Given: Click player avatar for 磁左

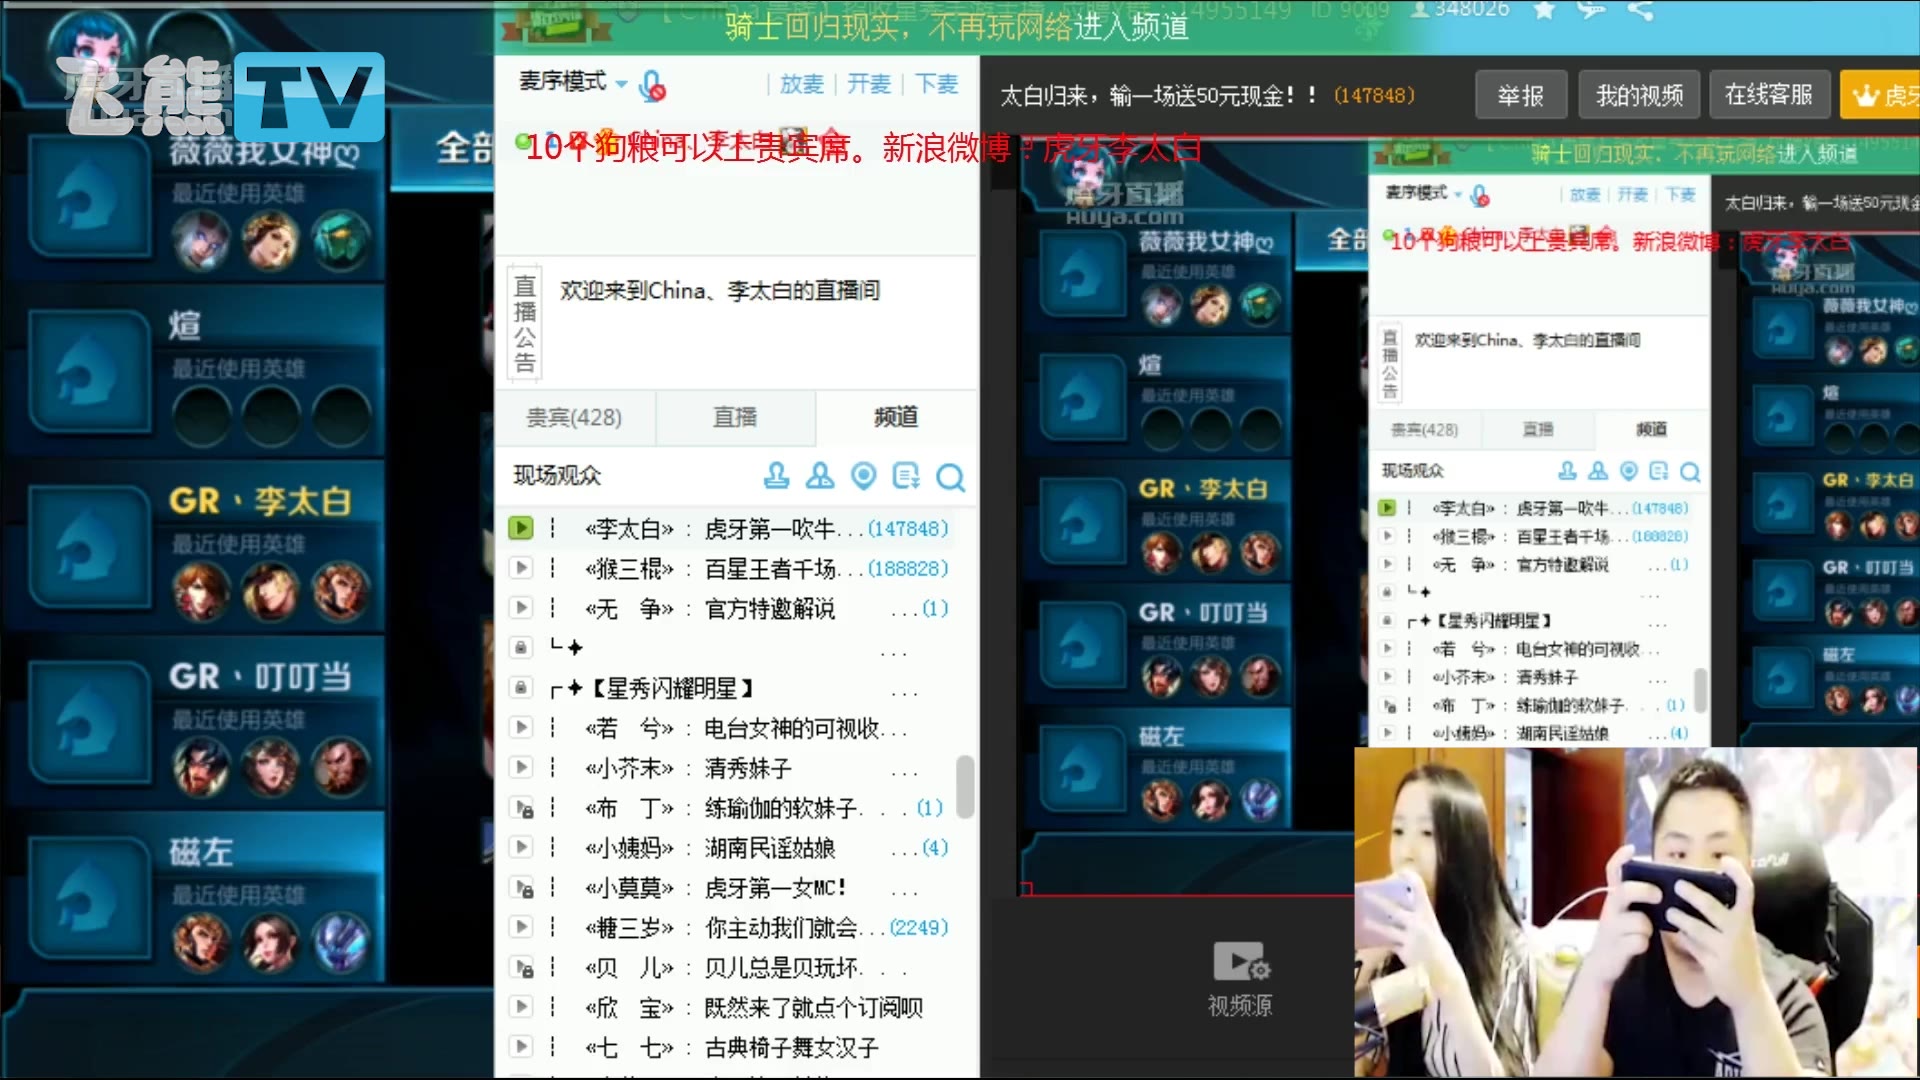Looking at the screenshot, I should (x=90, y=898).
